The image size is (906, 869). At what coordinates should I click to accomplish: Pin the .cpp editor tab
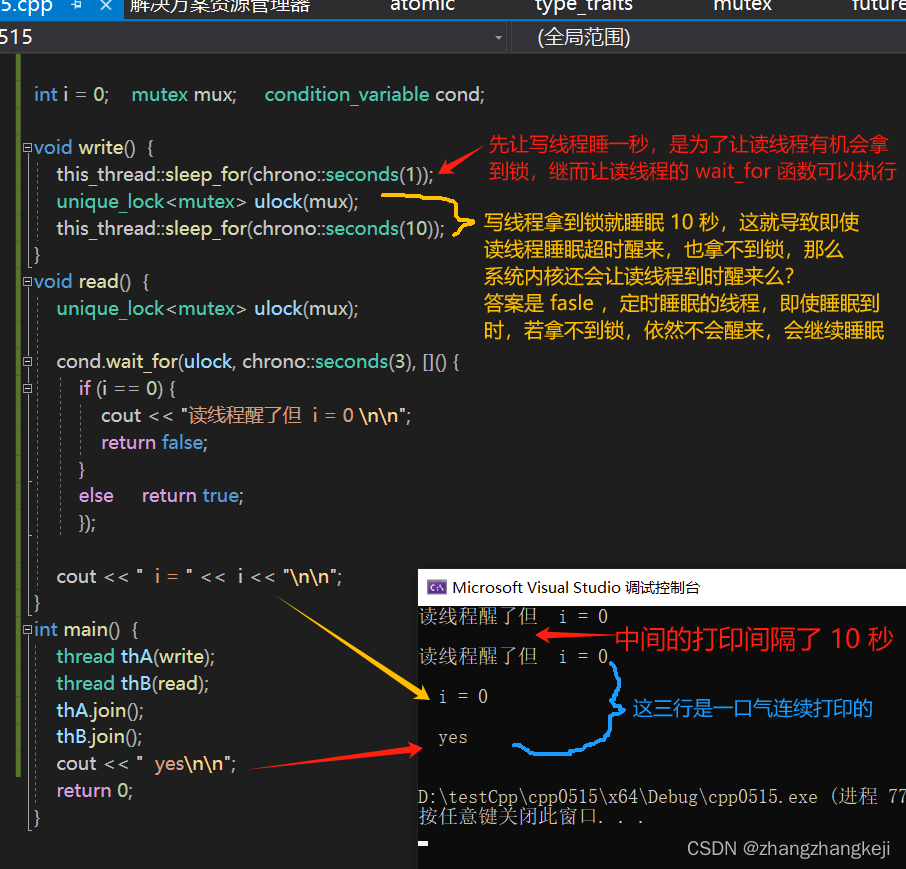(x=76, y=5)
